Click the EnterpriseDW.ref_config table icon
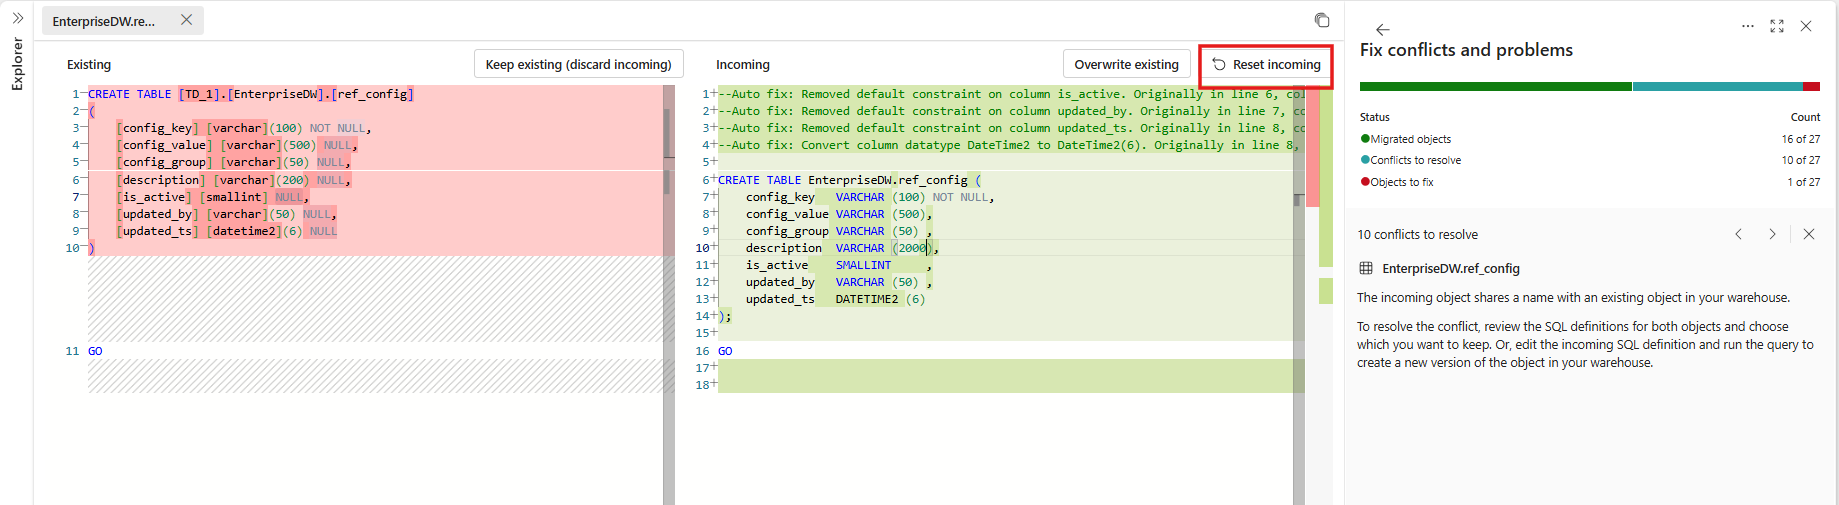Viewport: 1839px width, 505px height. (x=1366, y=268)
